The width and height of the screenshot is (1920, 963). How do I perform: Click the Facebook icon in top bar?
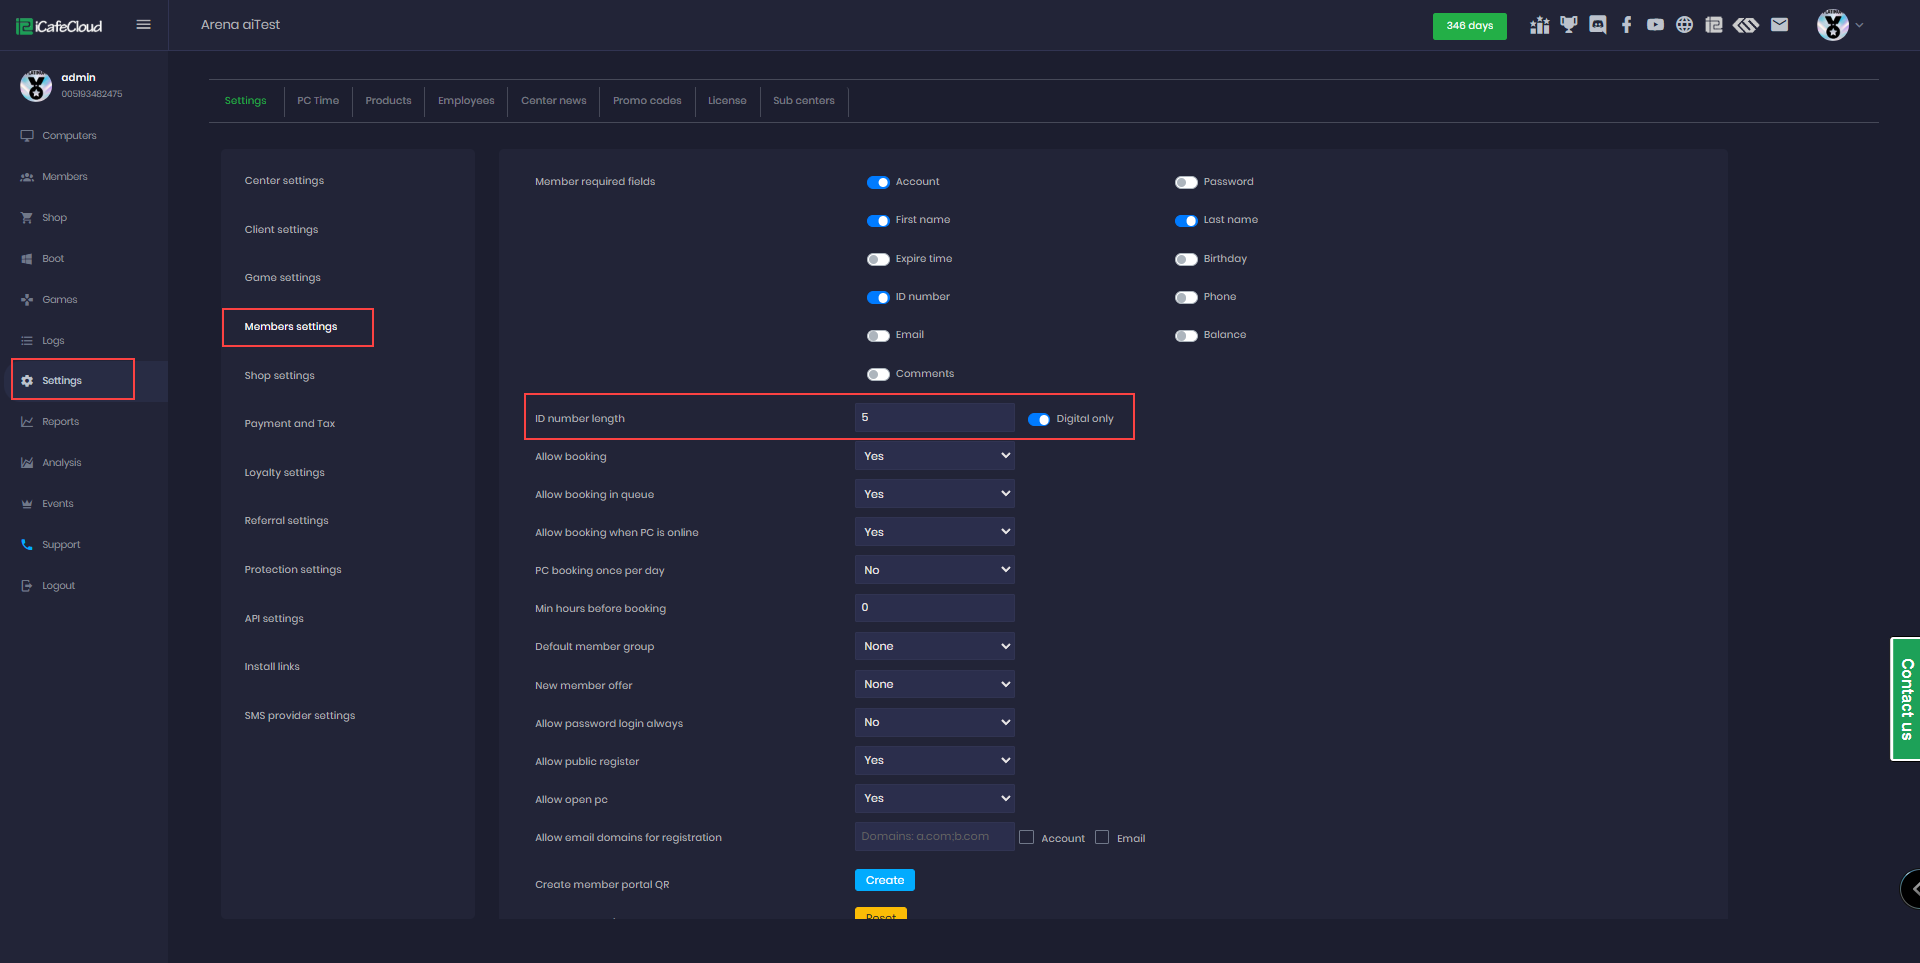1627,25
